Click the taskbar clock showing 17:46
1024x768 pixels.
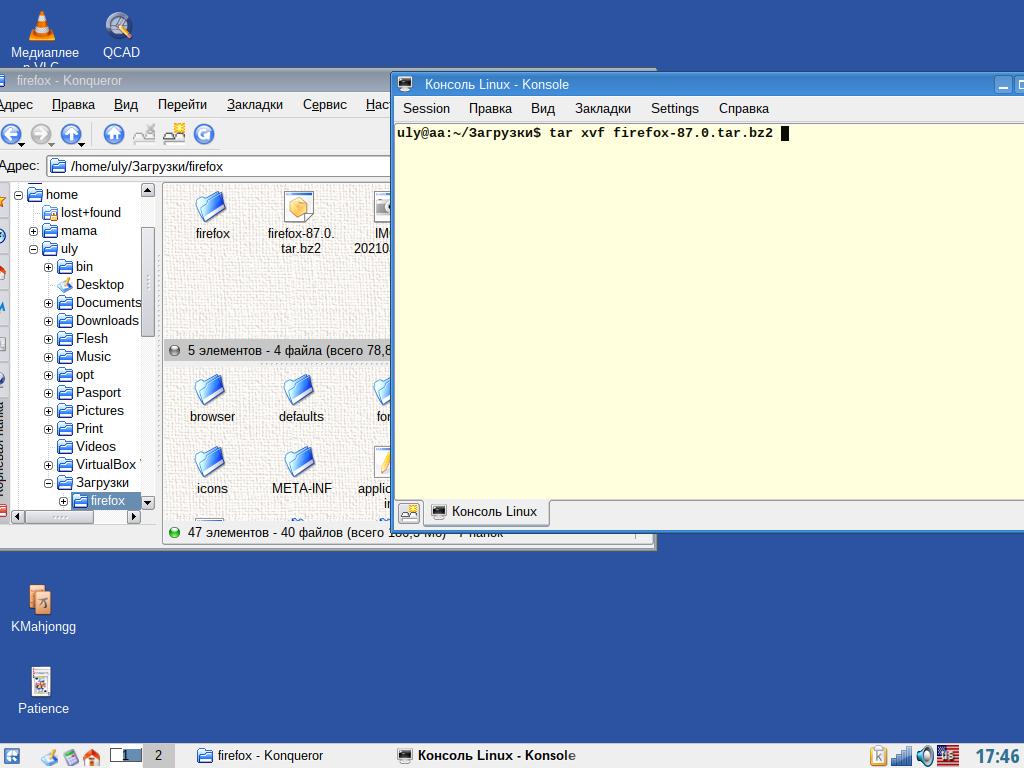pos(997,757)
